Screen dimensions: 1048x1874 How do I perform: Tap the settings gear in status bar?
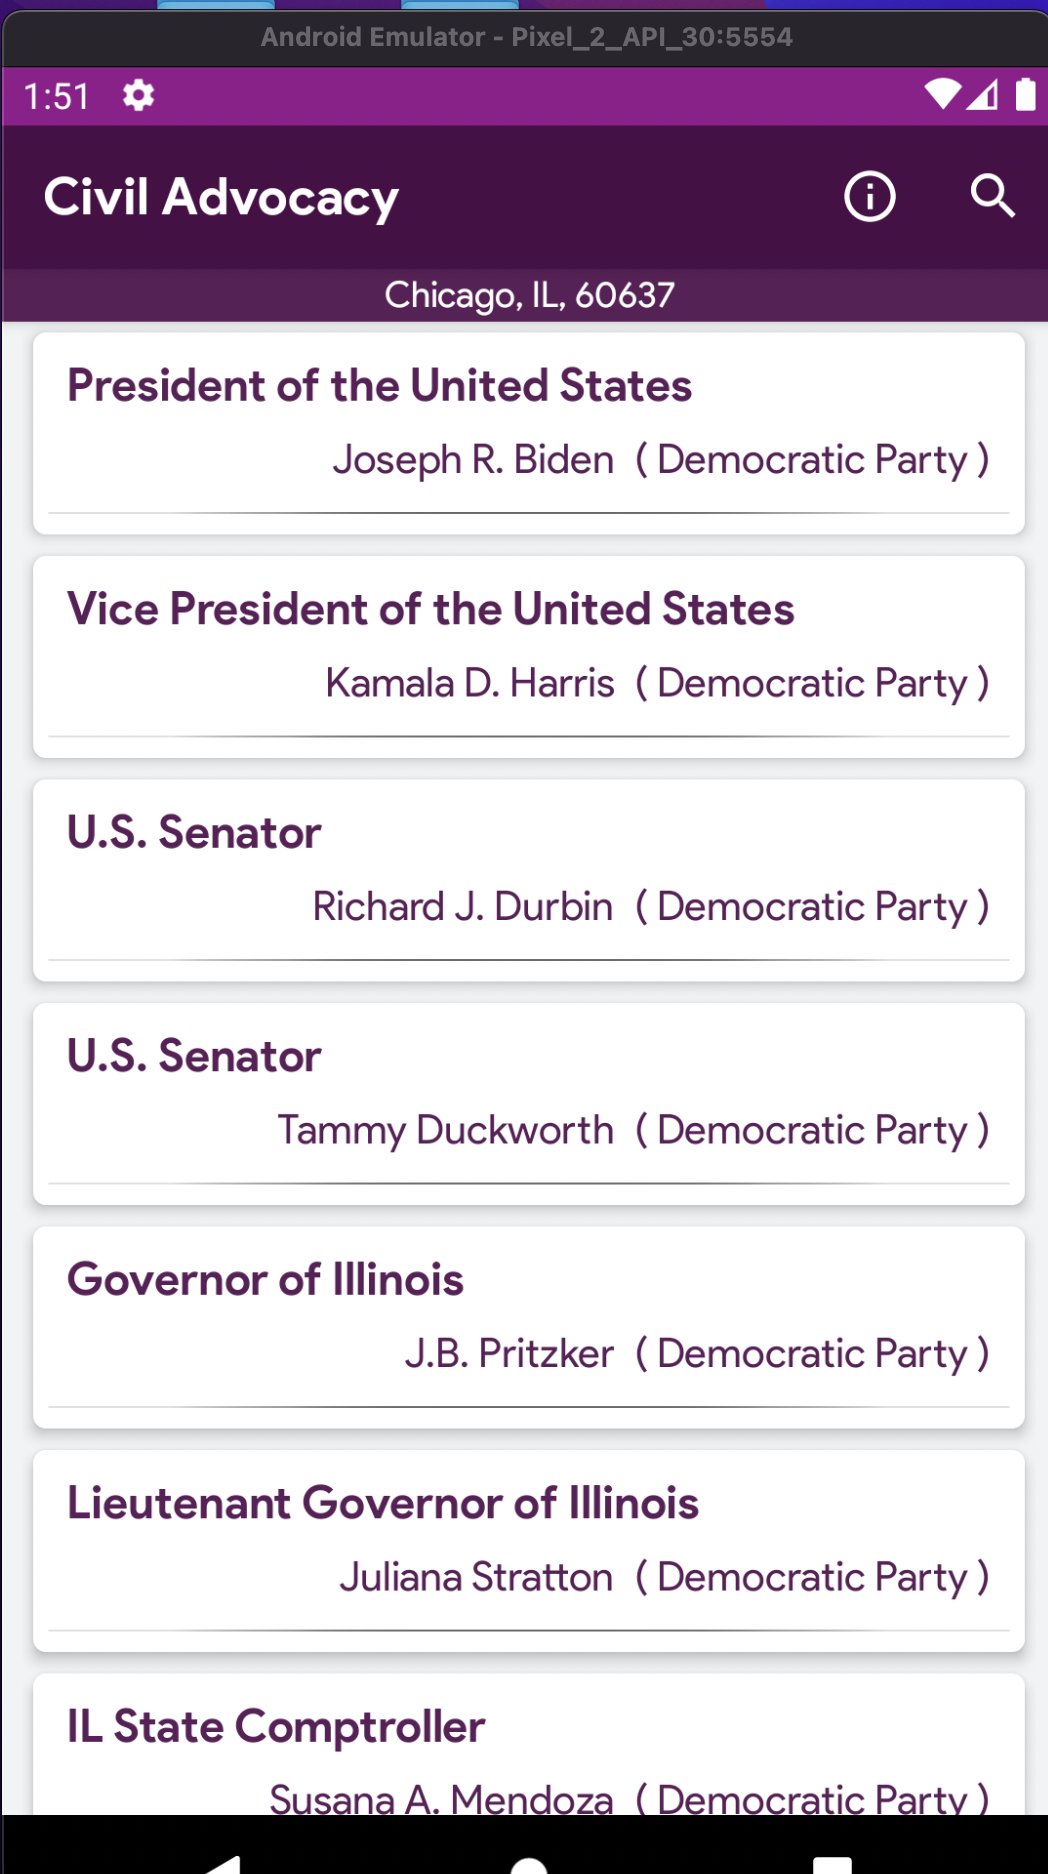tap(138, 96)
